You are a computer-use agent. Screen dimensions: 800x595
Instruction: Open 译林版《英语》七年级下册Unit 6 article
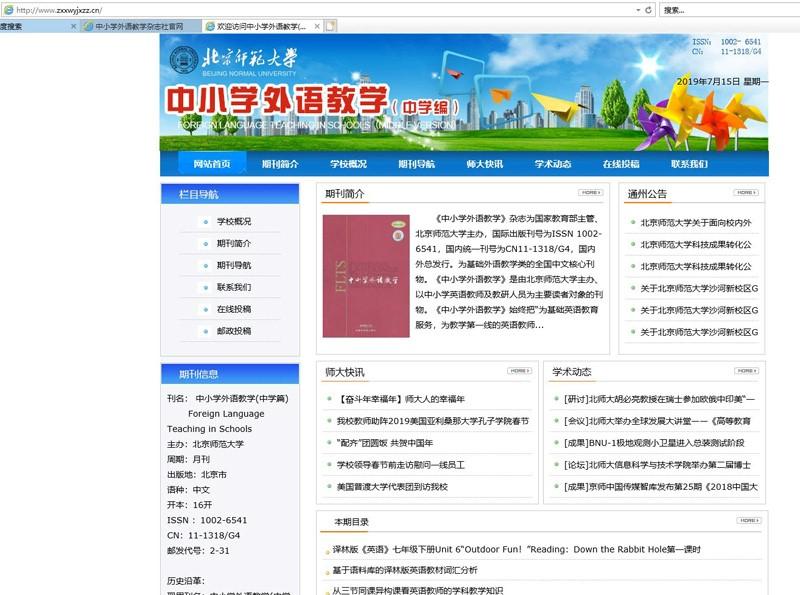point(516,550)
